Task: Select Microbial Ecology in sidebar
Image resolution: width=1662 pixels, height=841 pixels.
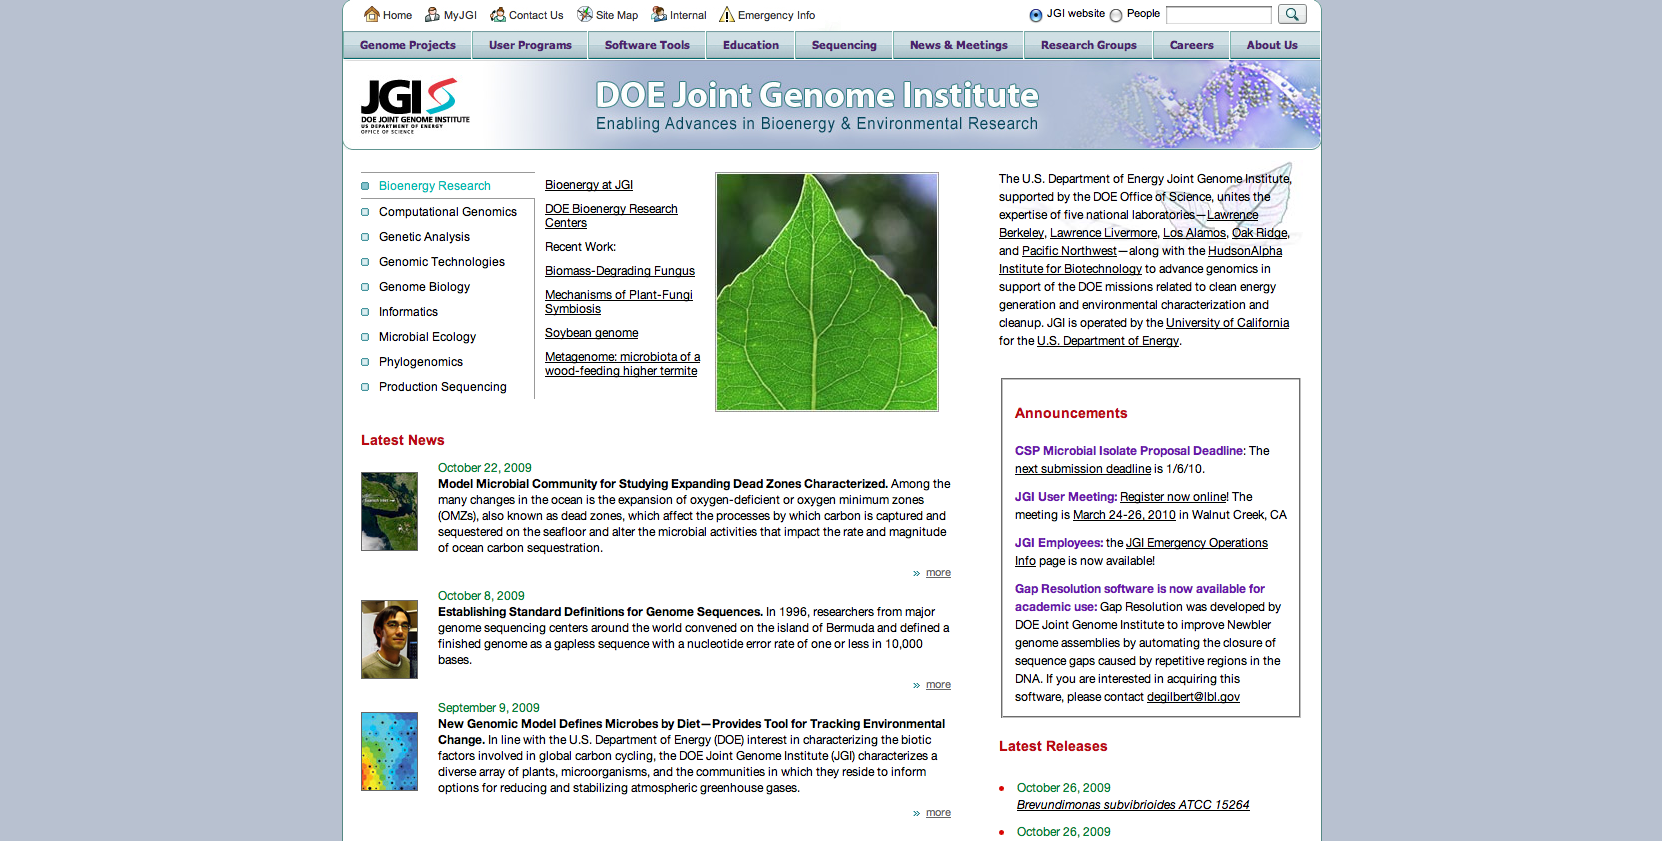Action: click(x=427, y=337)
